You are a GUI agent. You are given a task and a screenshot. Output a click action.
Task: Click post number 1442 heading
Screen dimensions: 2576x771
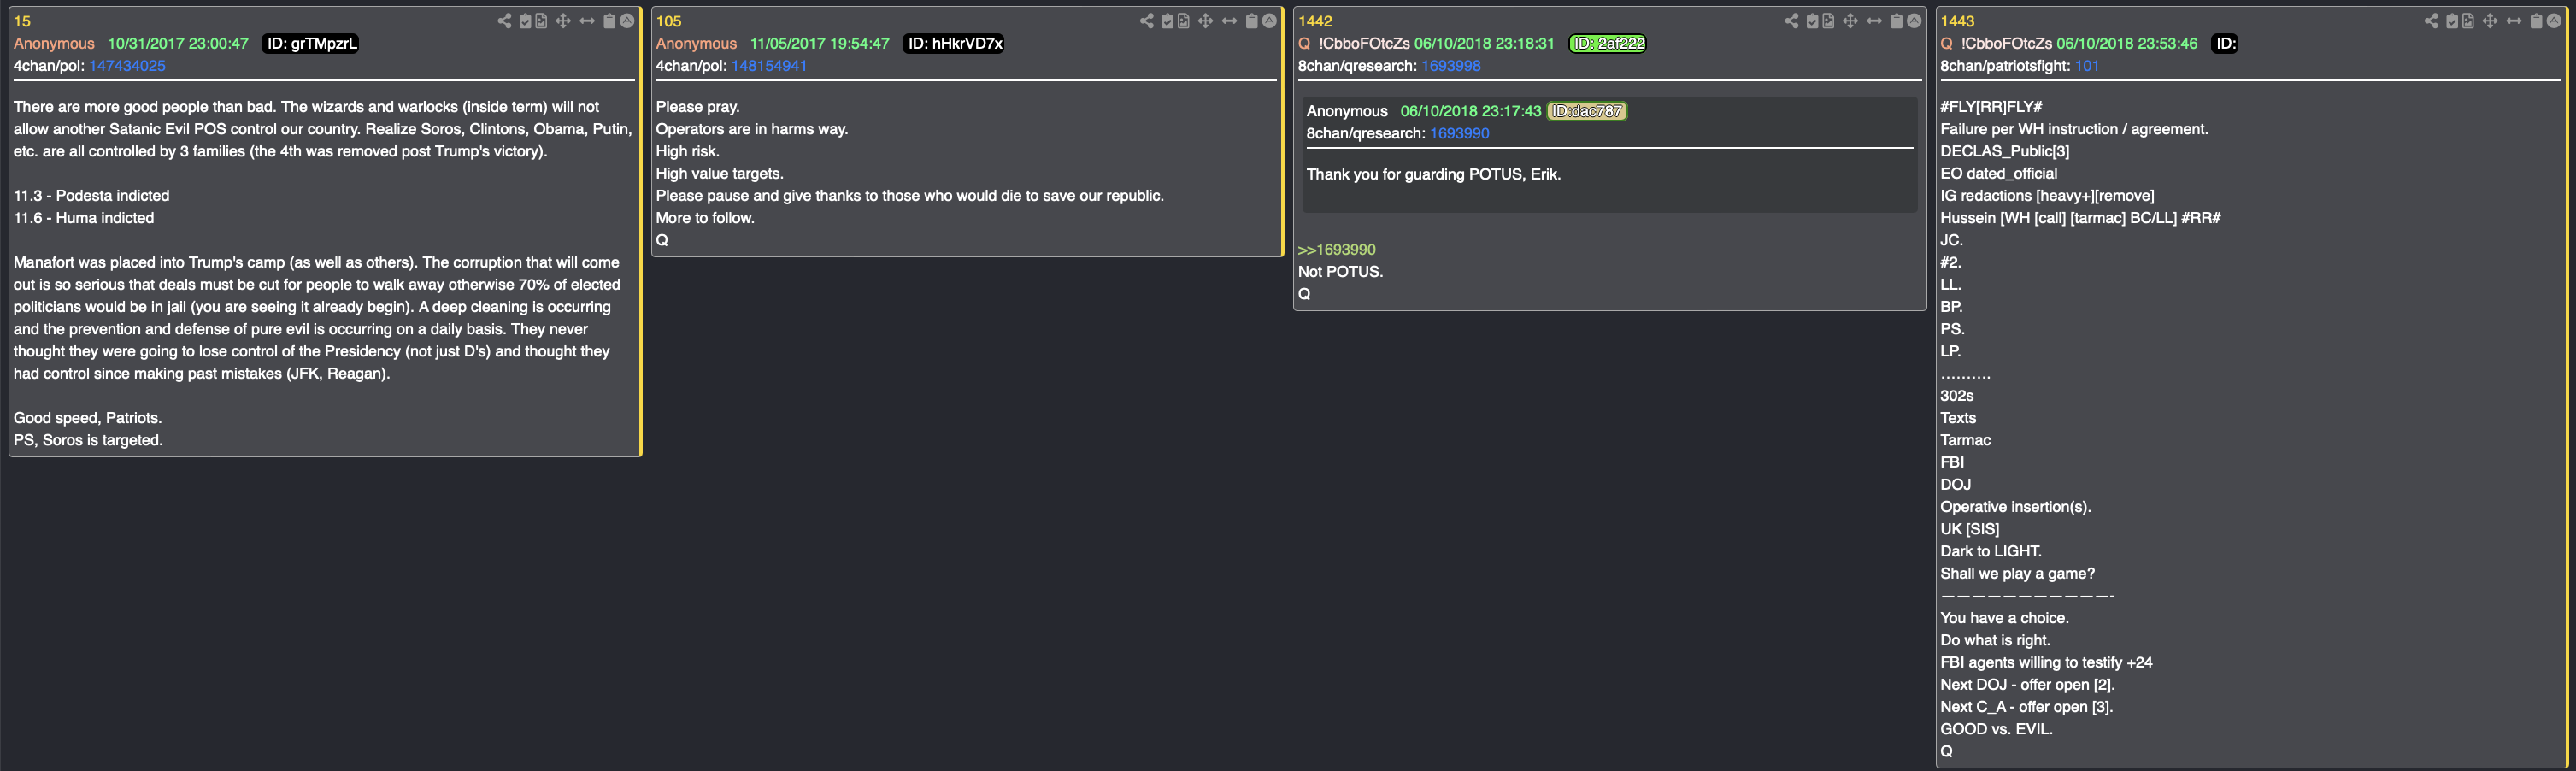coord(1315,21)
